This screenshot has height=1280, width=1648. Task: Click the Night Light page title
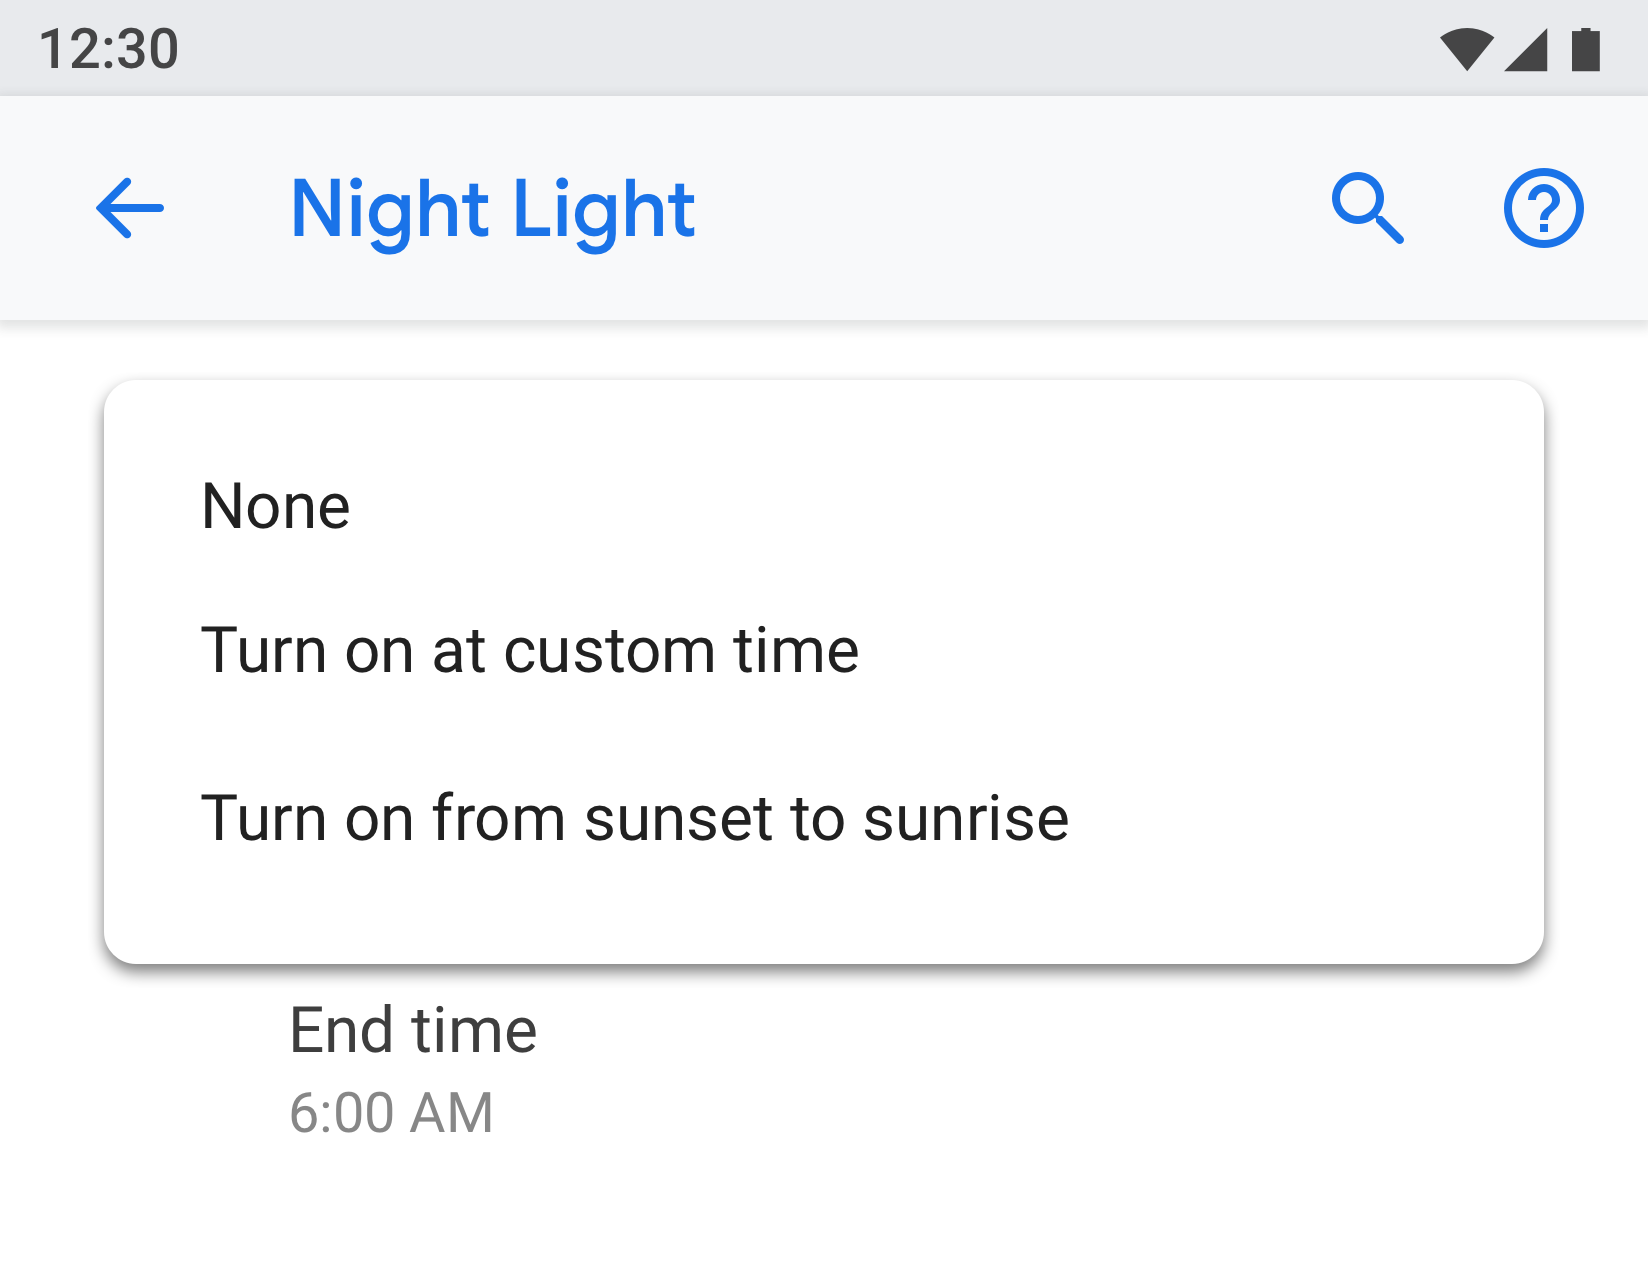coord(493,209)
